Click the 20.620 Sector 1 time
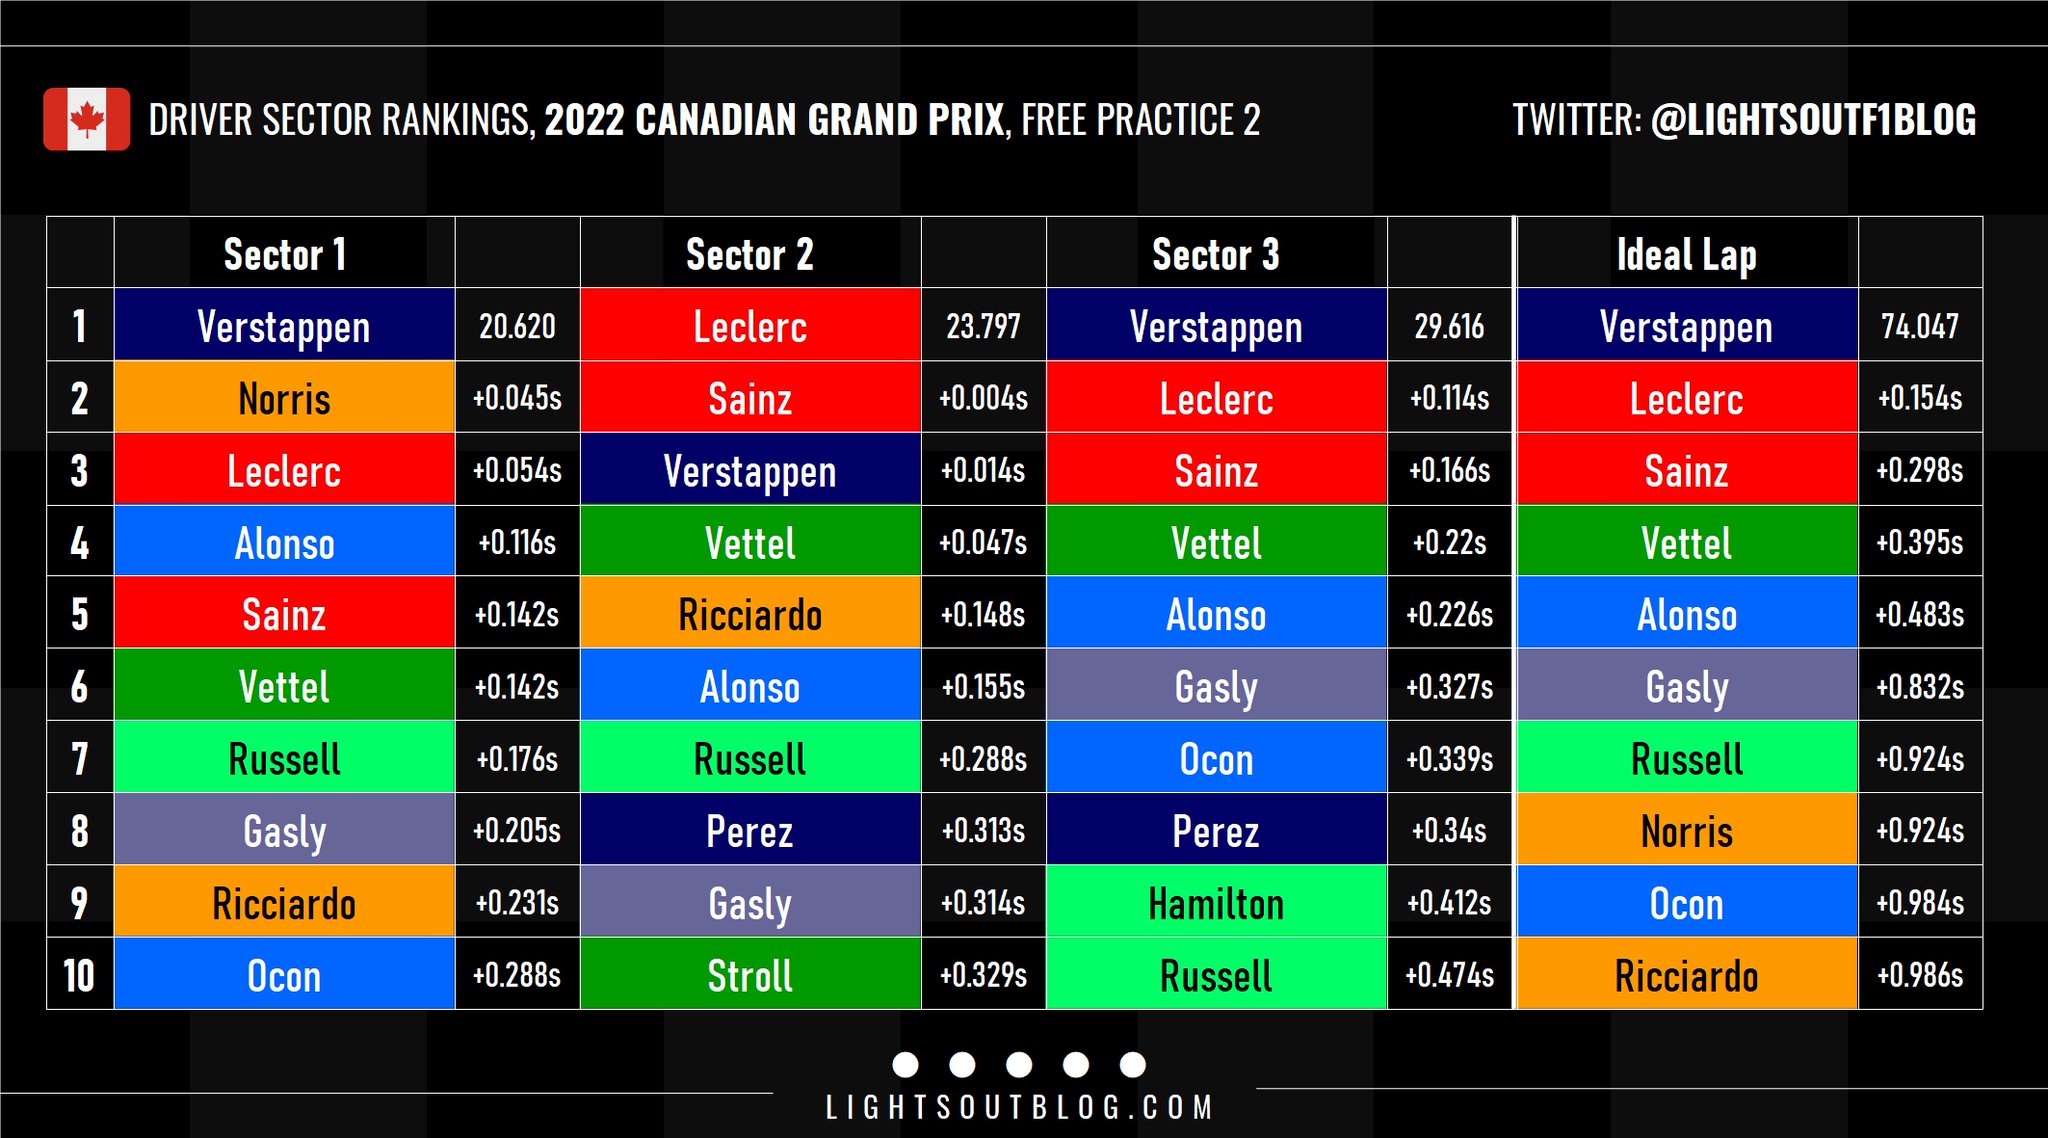Viewport: 2048px width, 1138px height. tap(517, 326)
